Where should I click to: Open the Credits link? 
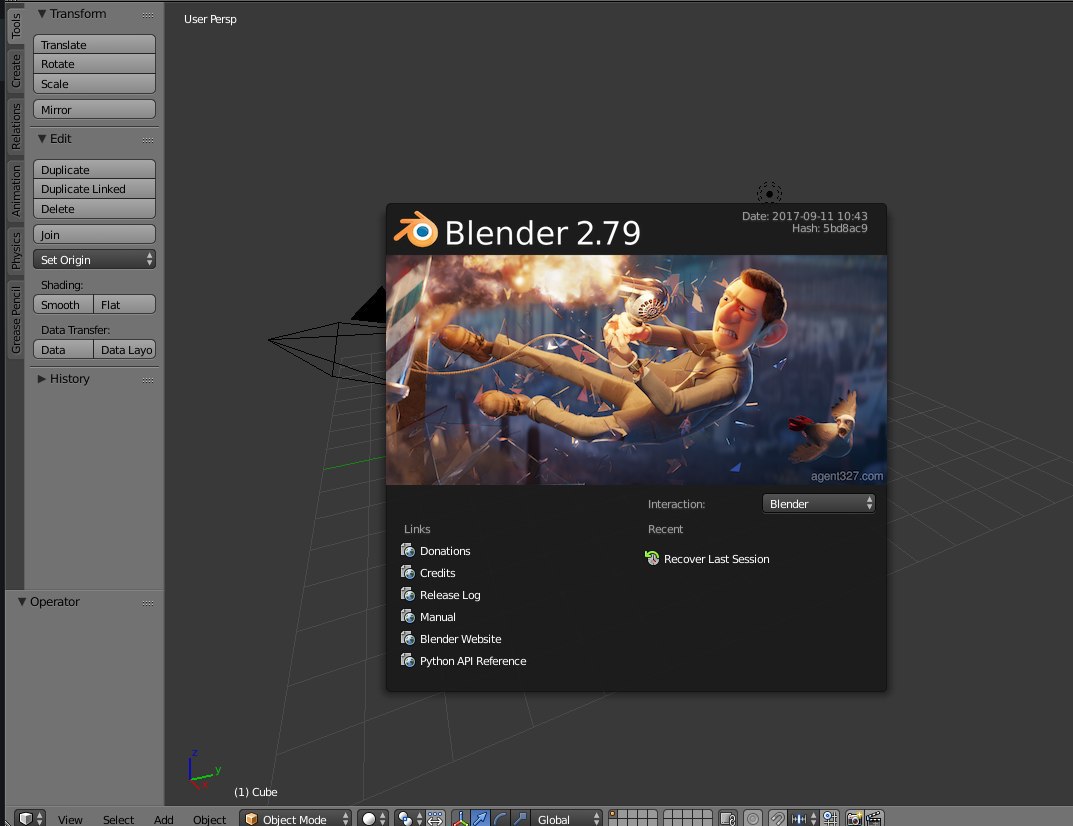437,573
